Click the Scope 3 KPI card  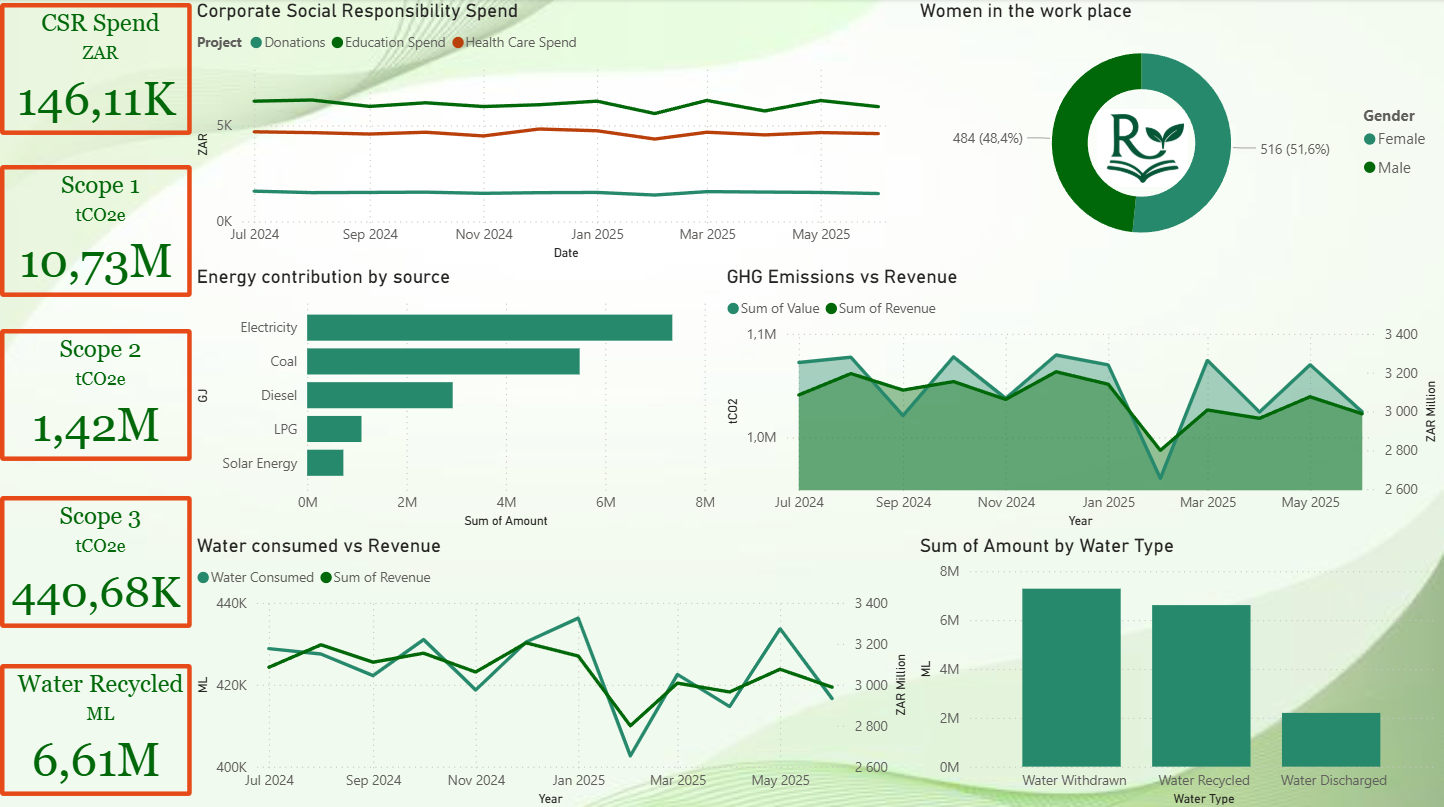tap(96, 562)
